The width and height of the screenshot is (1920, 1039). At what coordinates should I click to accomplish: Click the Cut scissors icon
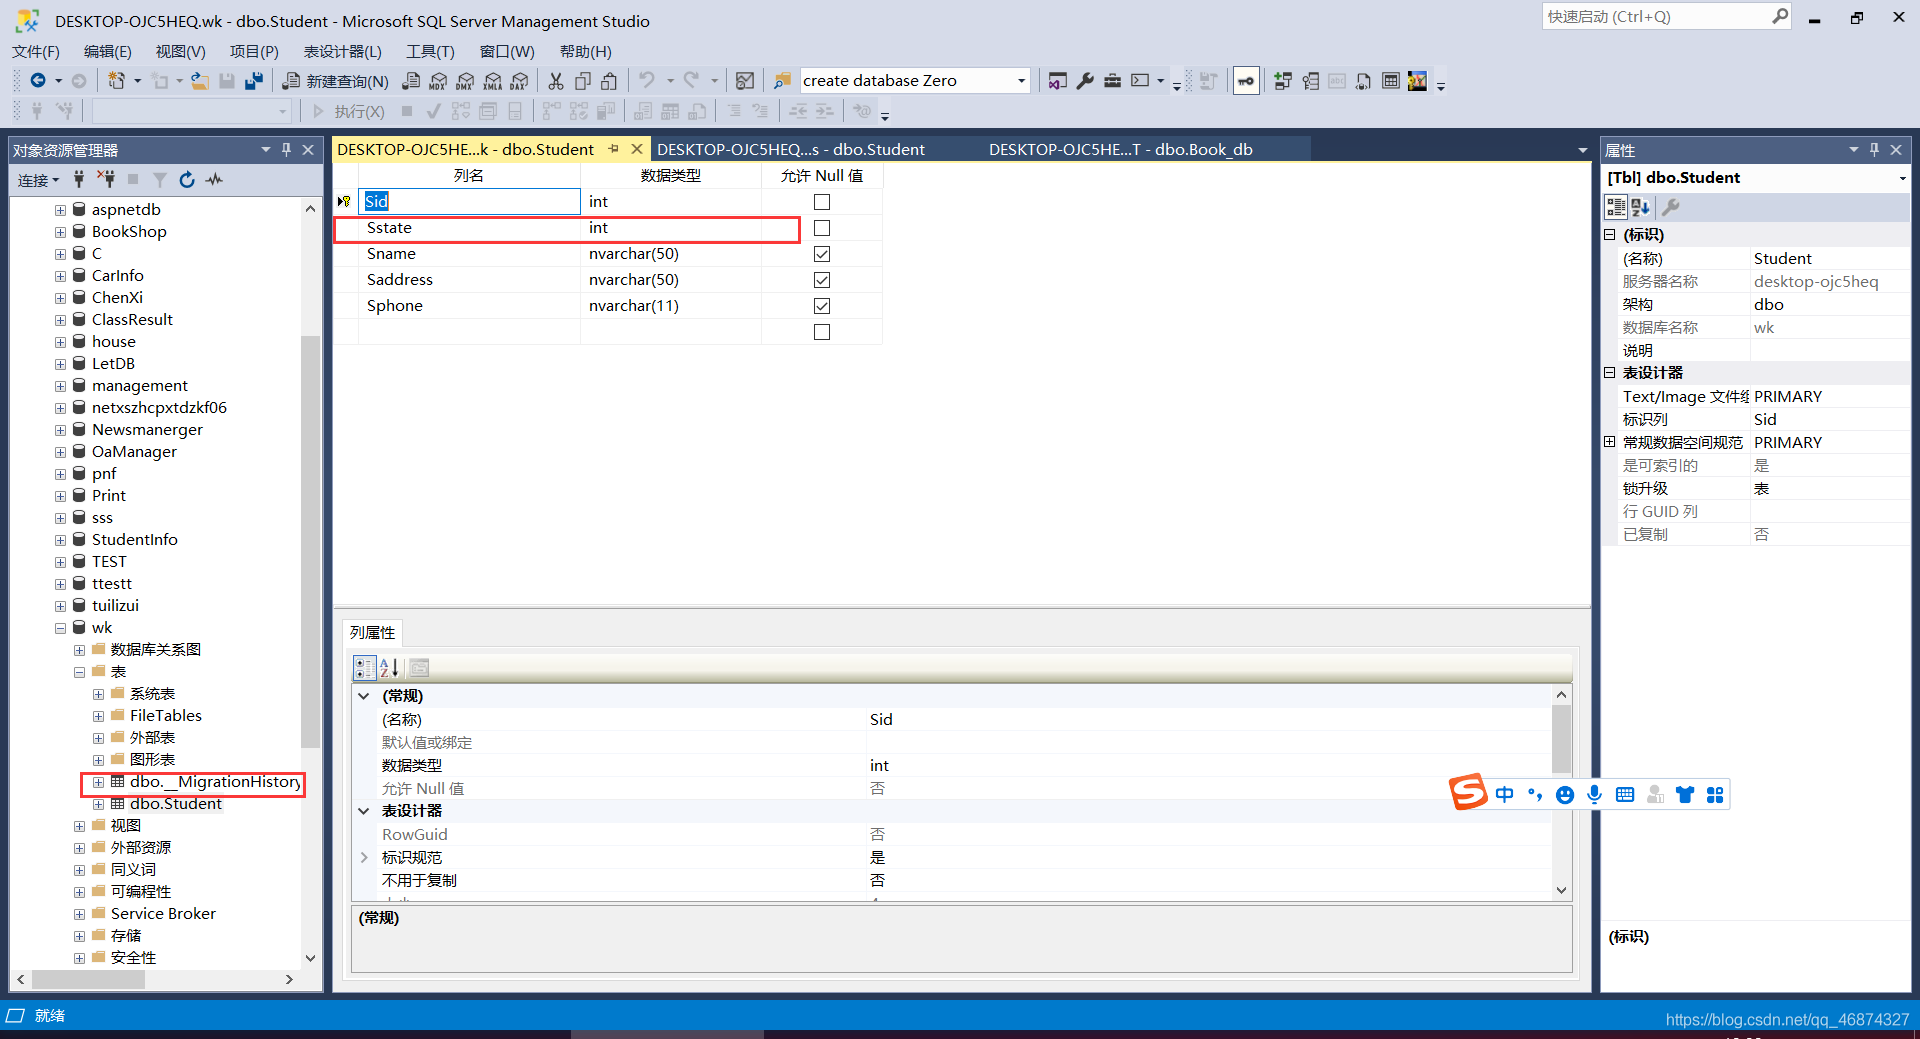point(556,81)
